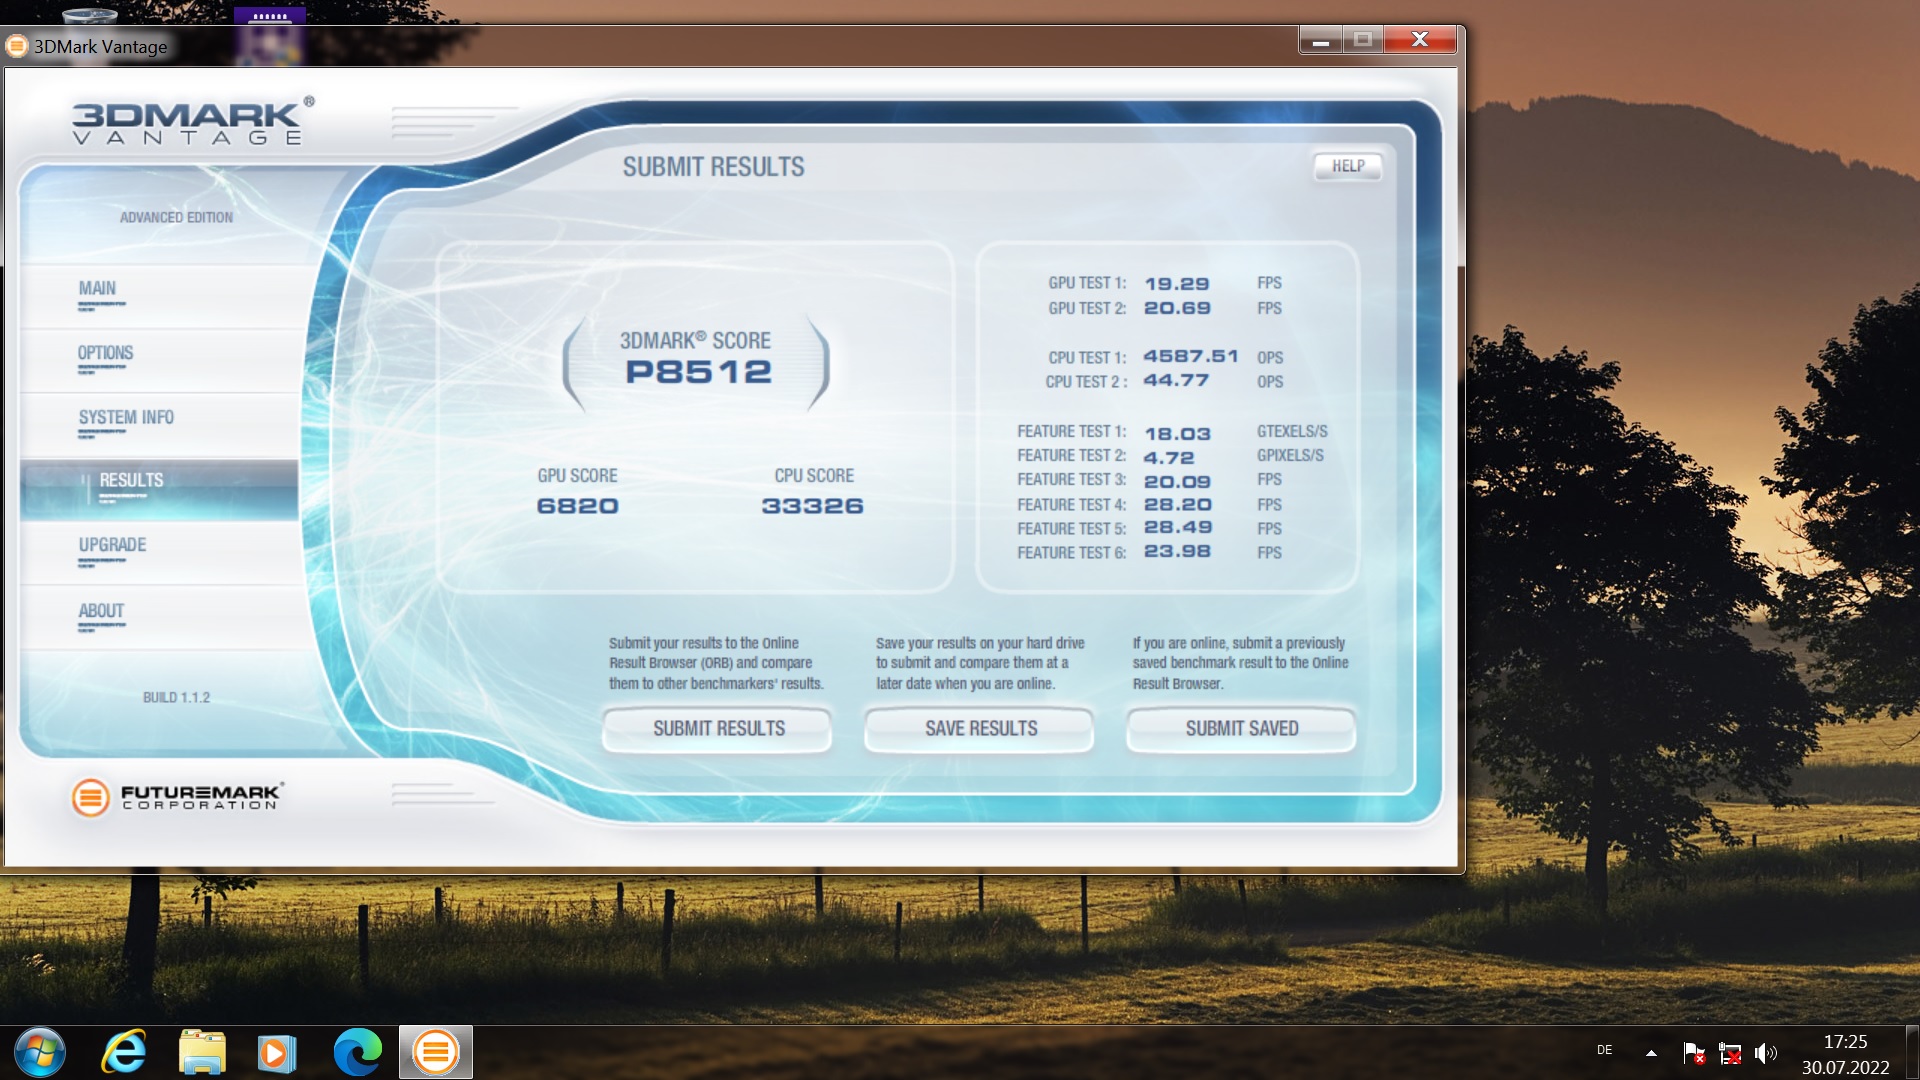Image resolution: width=1920 pixels, height=1080 pixels.
Task: Open the MAIN menu section
Action: [97, 289]
